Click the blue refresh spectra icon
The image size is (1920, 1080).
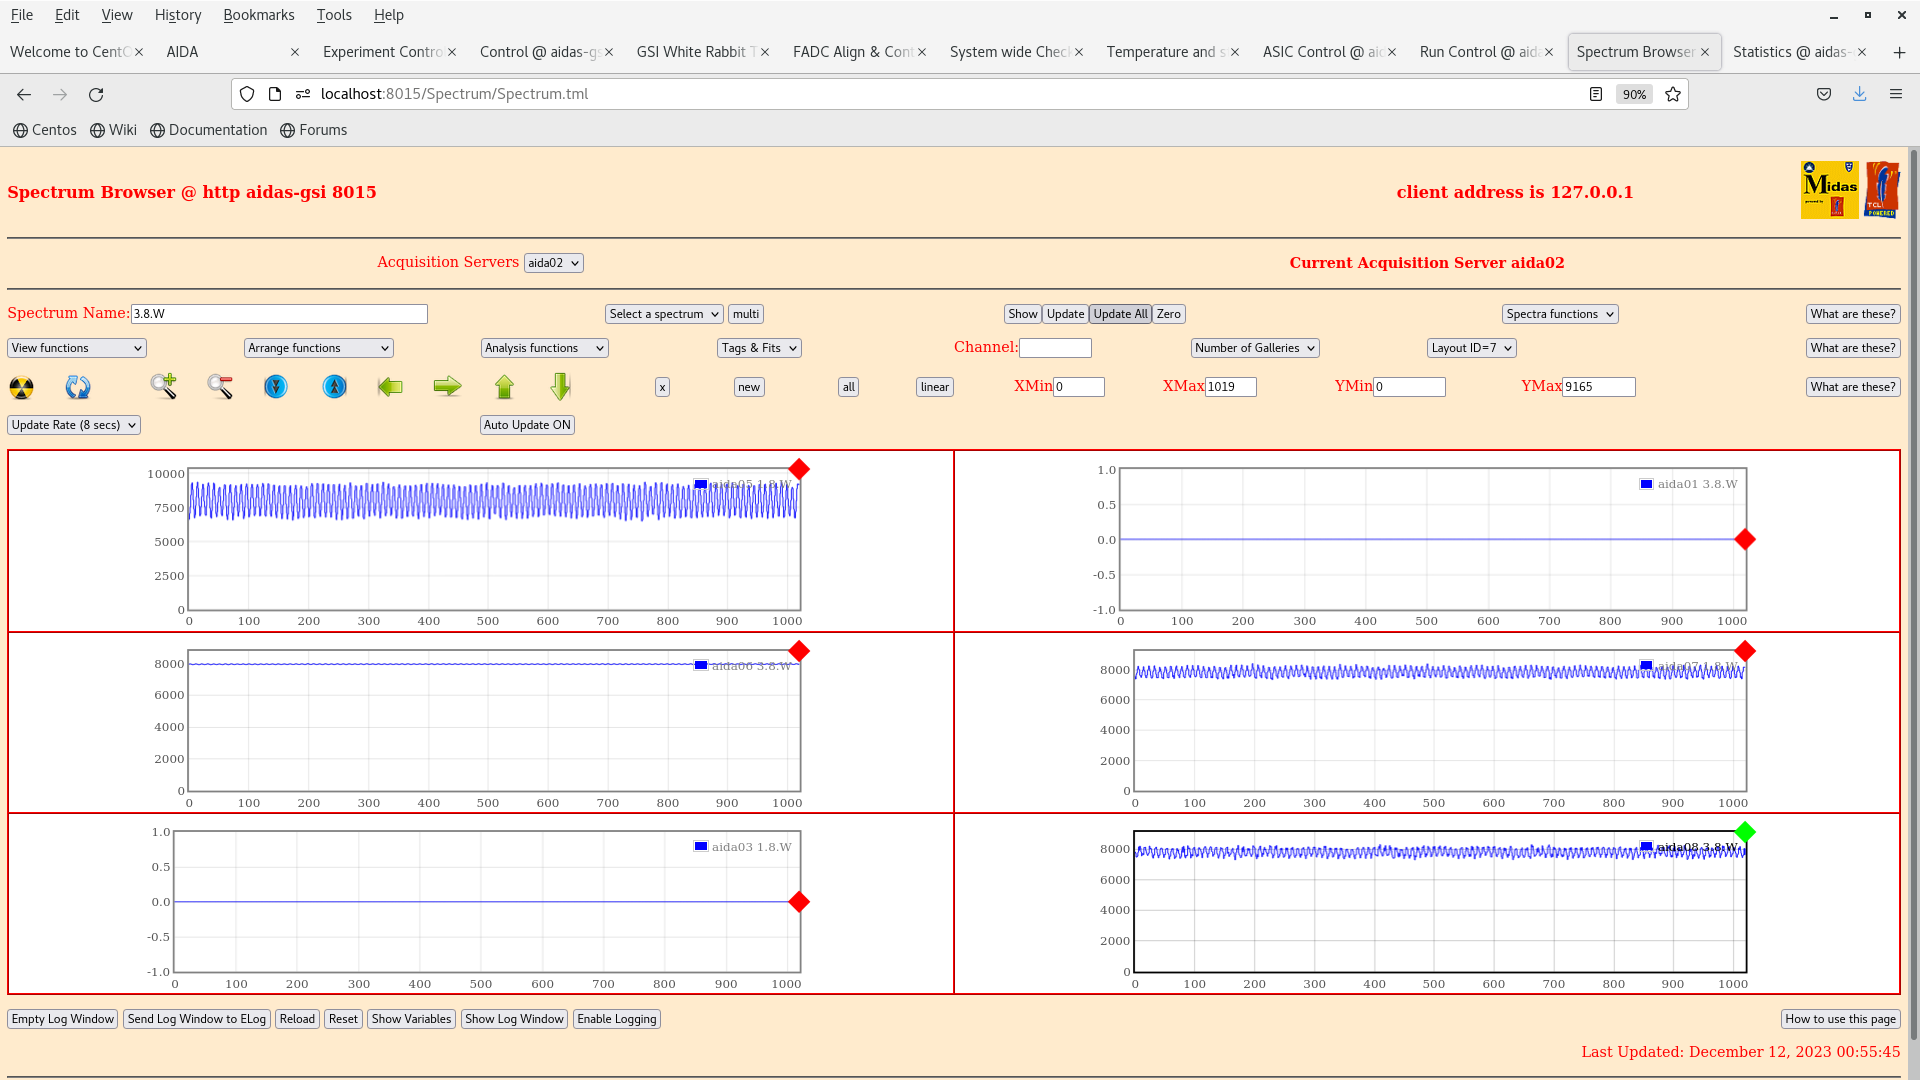pyautogui.click(x=78, y=387)
